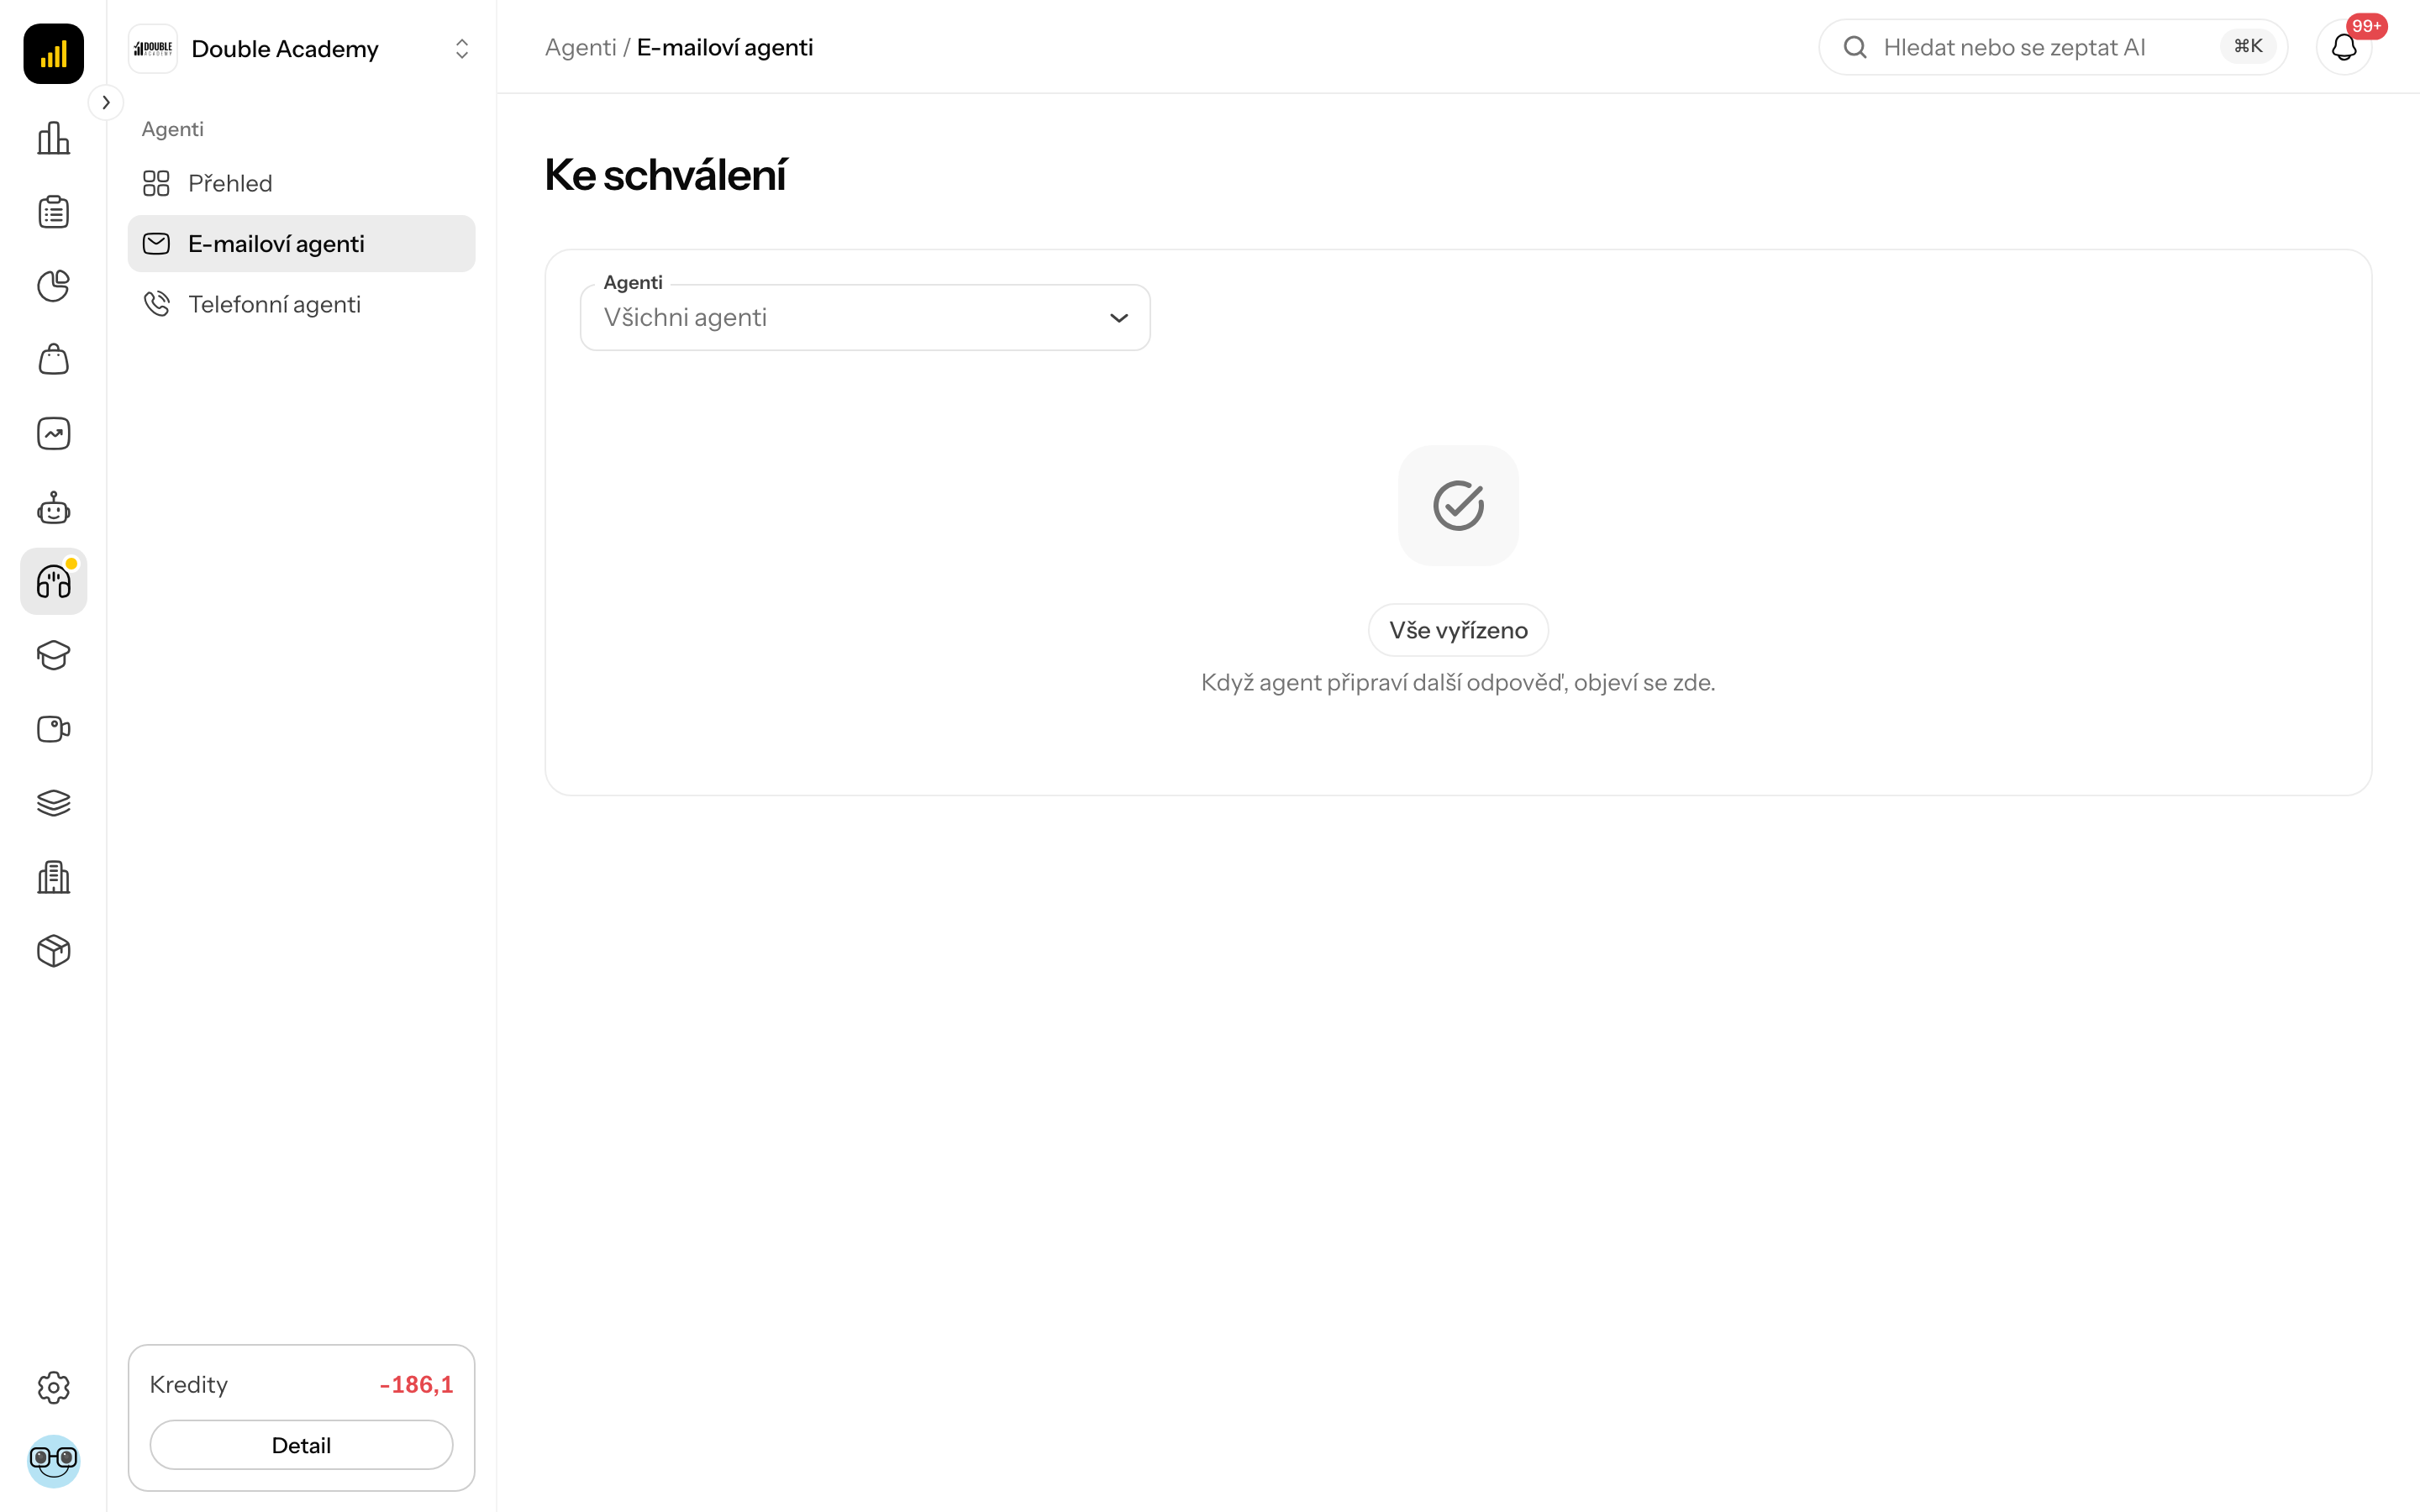This screenshot has width=2420, height=1512.
Task: Open notifications bell with 99+ badge
Action: click(x=2344, y=47)
